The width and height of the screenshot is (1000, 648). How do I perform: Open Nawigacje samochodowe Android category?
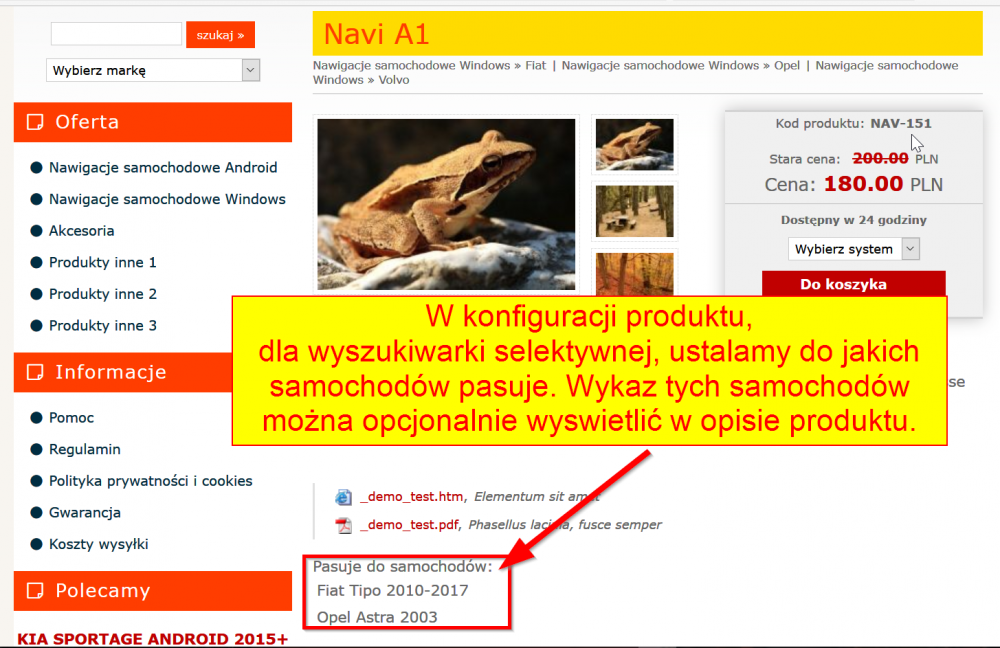[x=163, y=168]
